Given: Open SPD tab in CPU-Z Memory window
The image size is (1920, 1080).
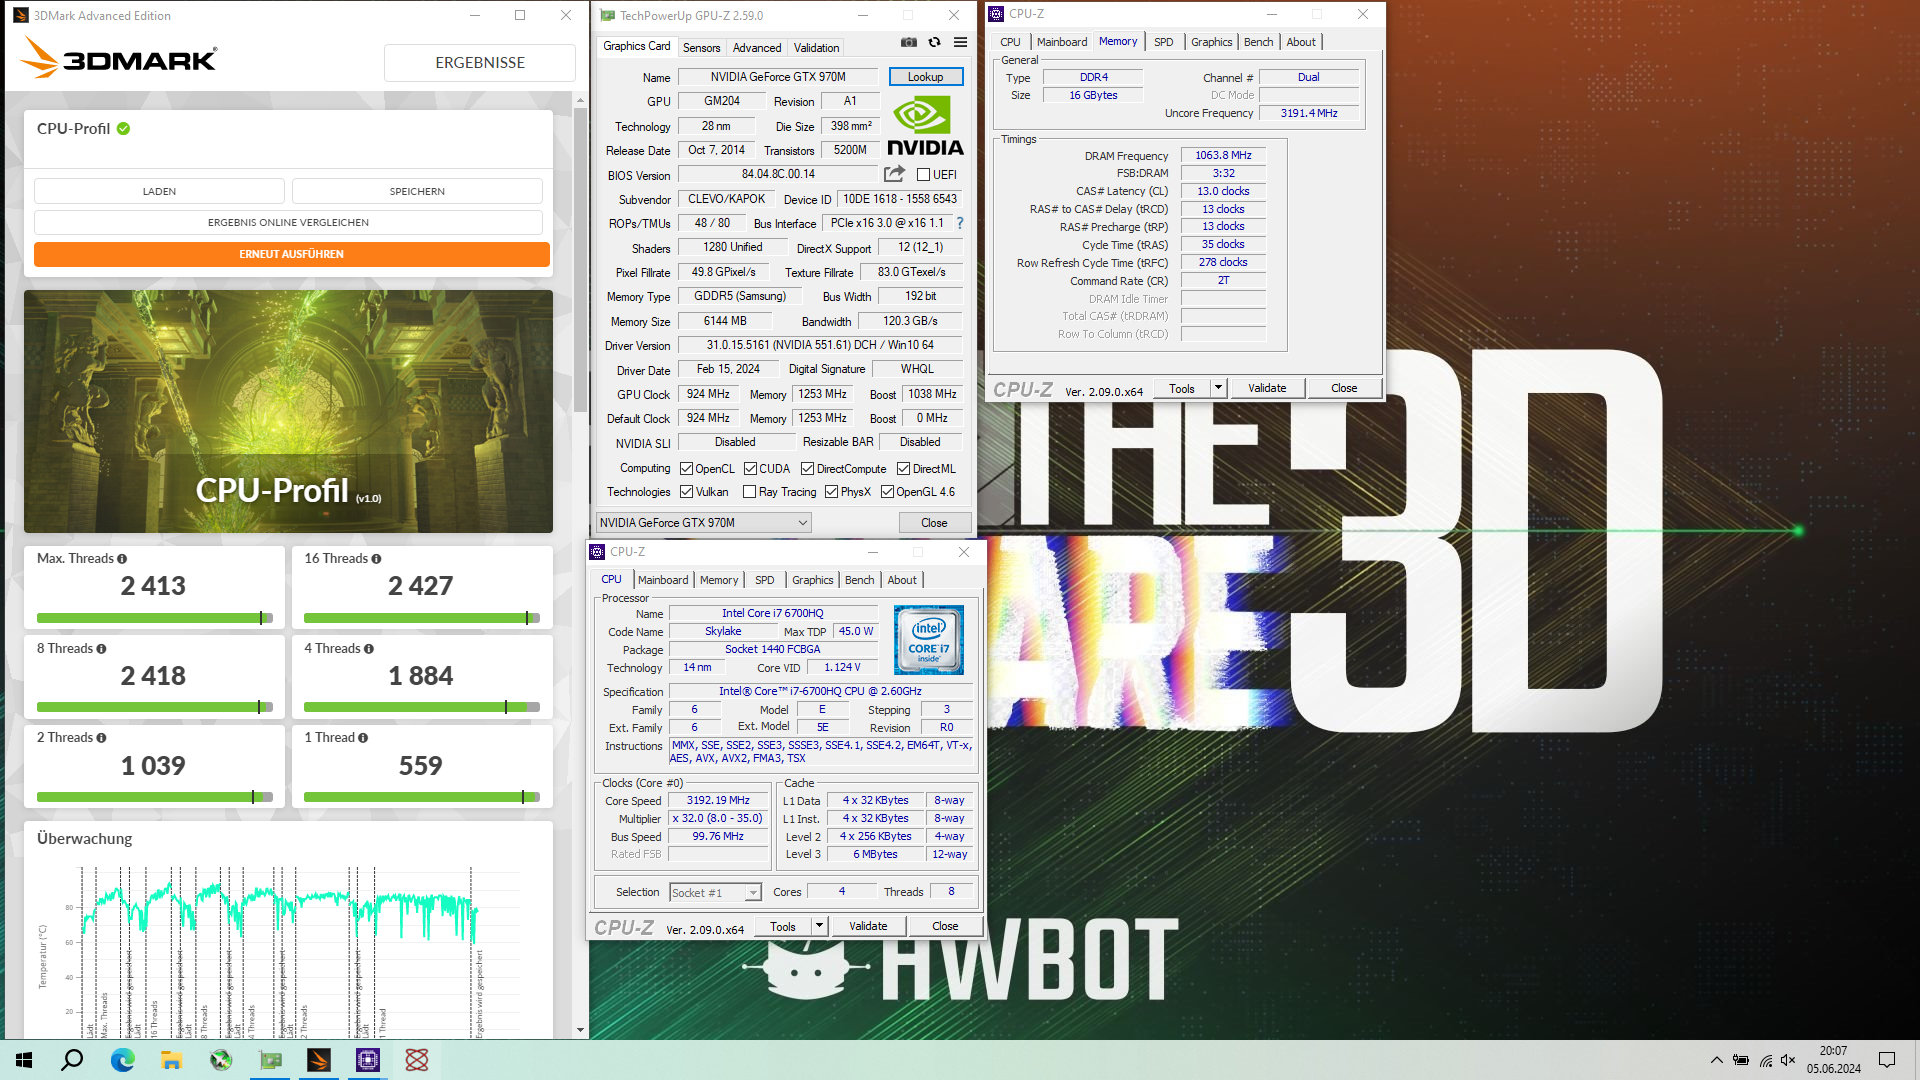Looking at the screenshot, I should (1164, 42).
